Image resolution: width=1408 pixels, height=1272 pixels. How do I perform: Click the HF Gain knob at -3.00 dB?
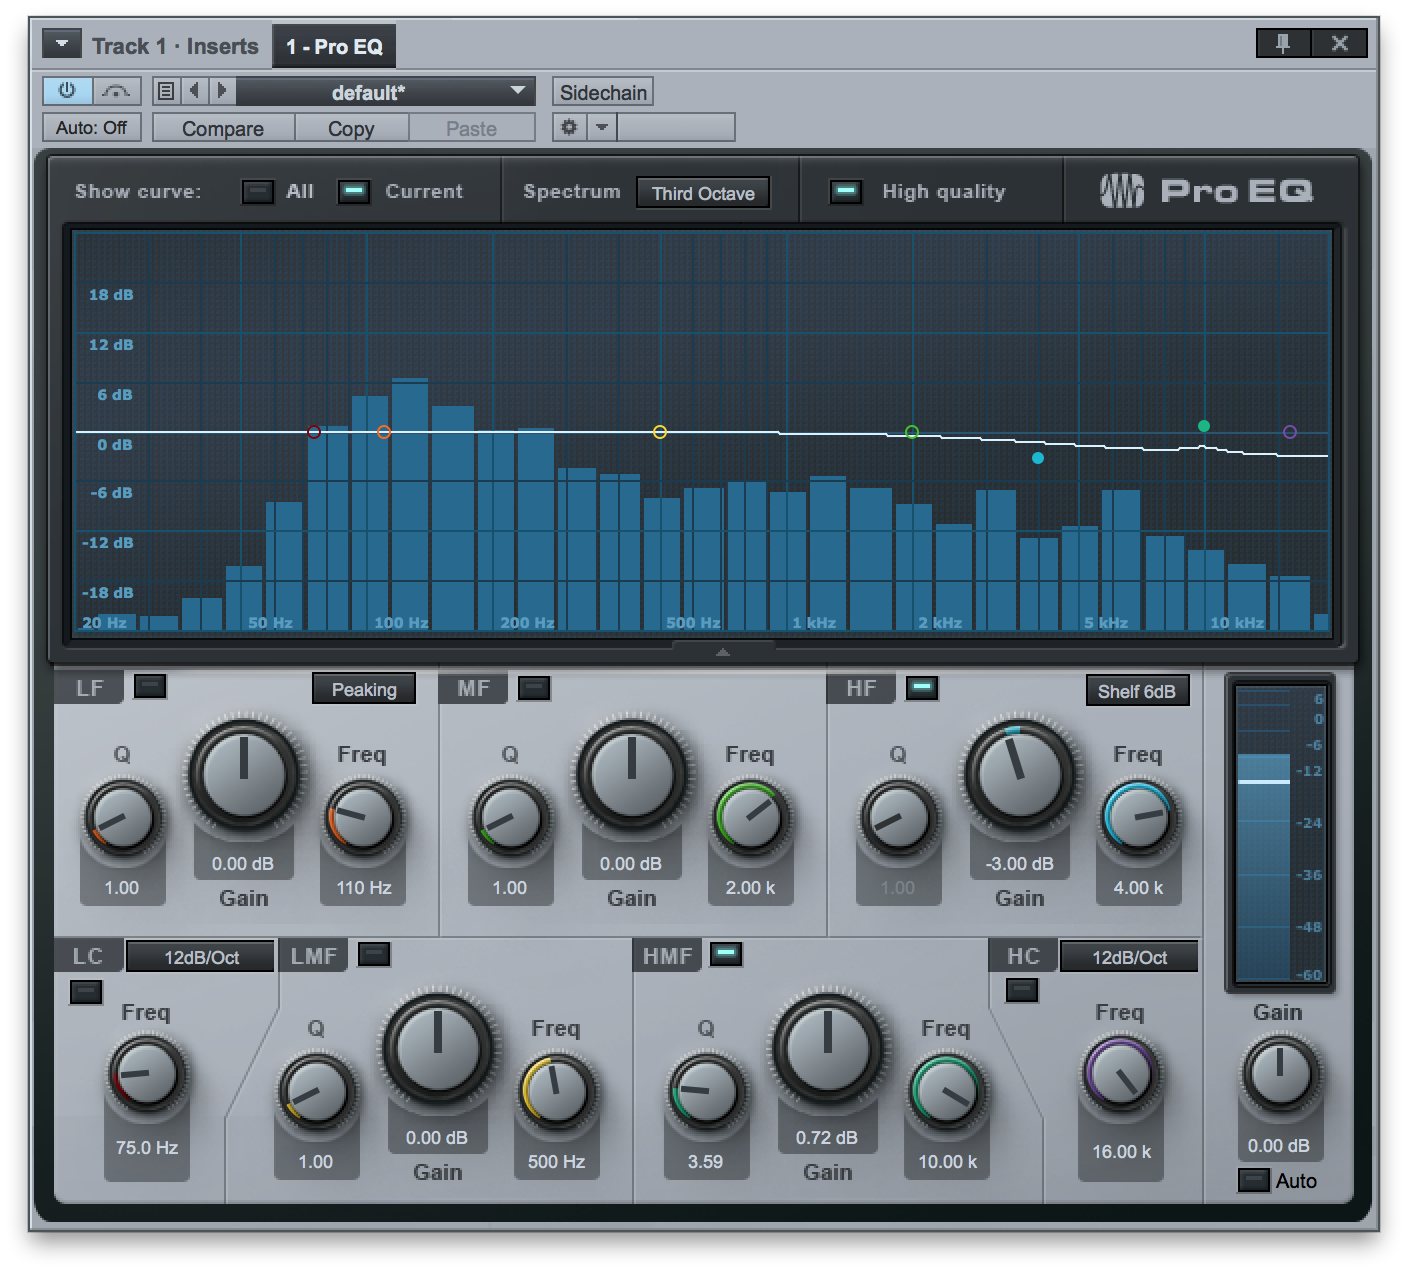(x=1020, y=773)
